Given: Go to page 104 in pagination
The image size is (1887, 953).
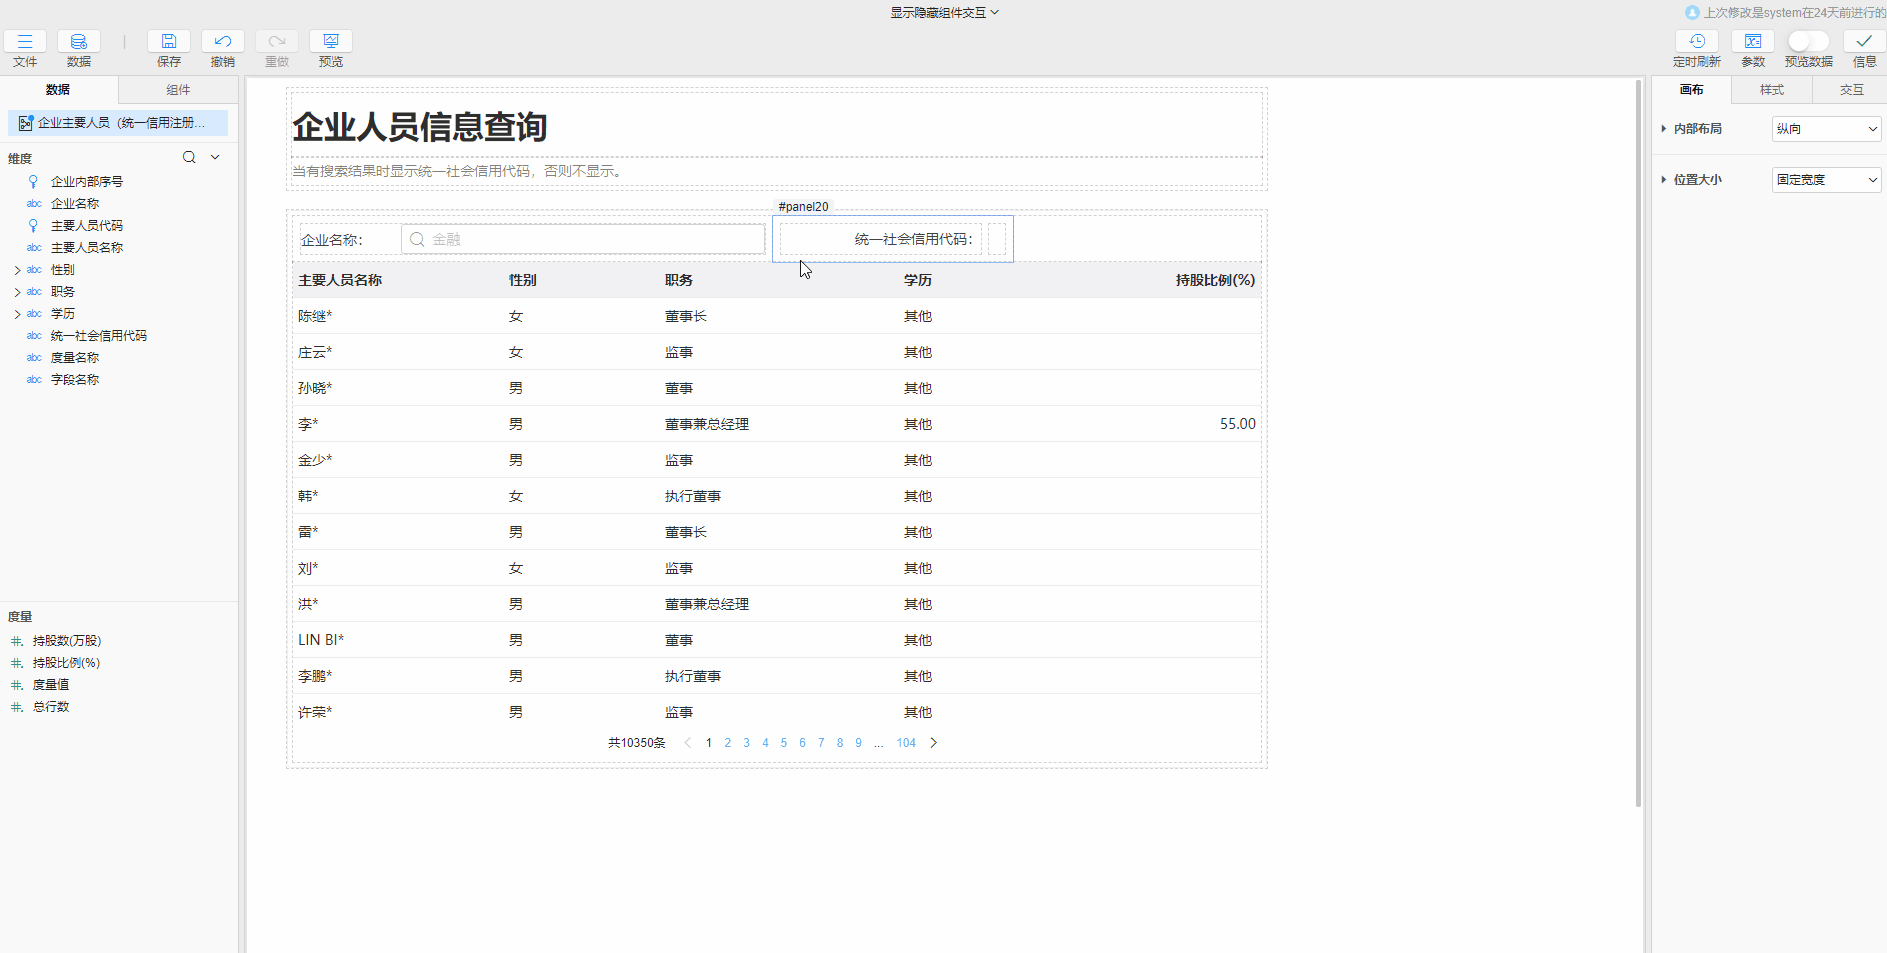Looking at the screenshot, I should tap(906, 743).
